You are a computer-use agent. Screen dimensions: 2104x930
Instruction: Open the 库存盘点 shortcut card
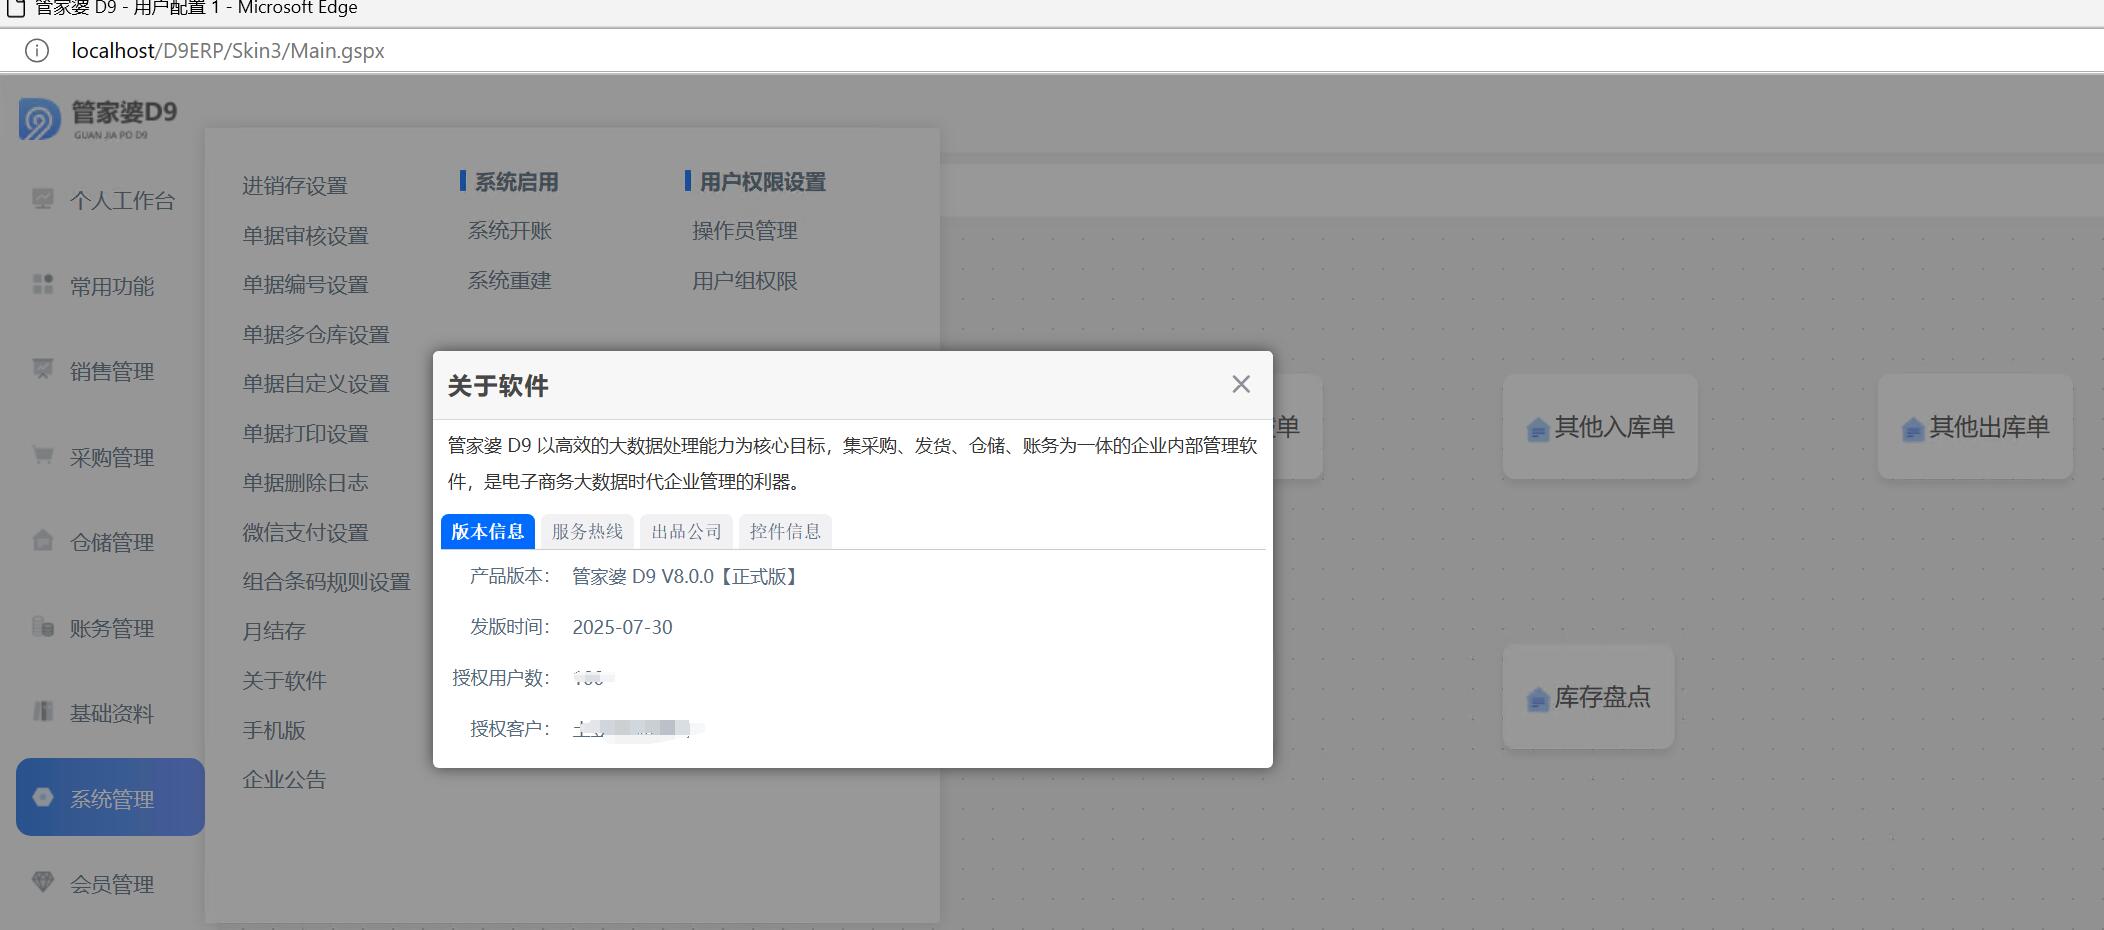(x=1588, y=698)
